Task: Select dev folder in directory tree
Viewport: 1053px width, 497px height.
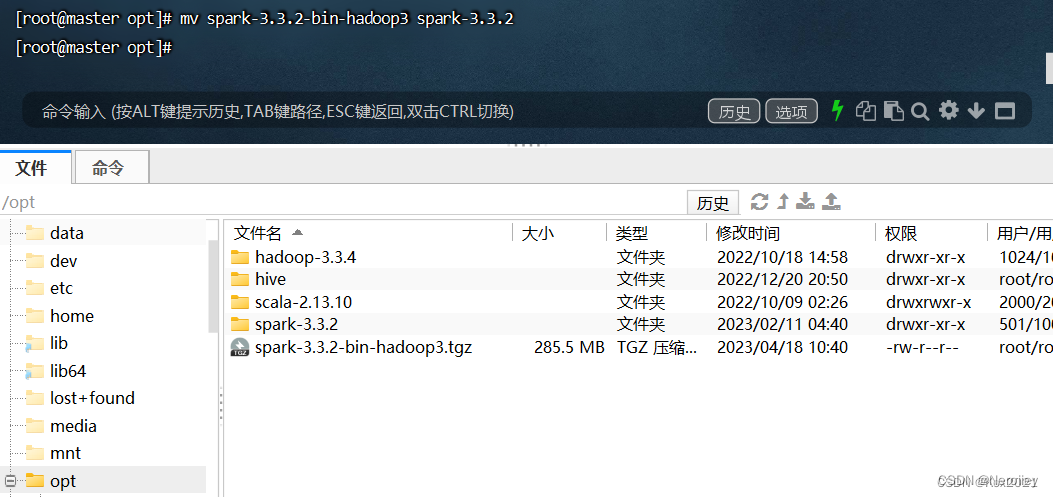Action: pos(64,261)
